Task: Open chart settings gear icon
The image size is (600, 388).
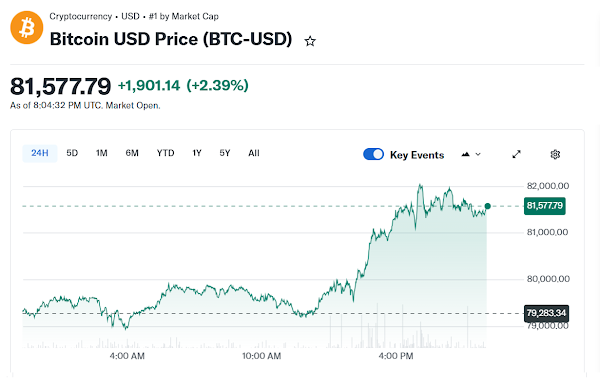Action: coord(555,154)
